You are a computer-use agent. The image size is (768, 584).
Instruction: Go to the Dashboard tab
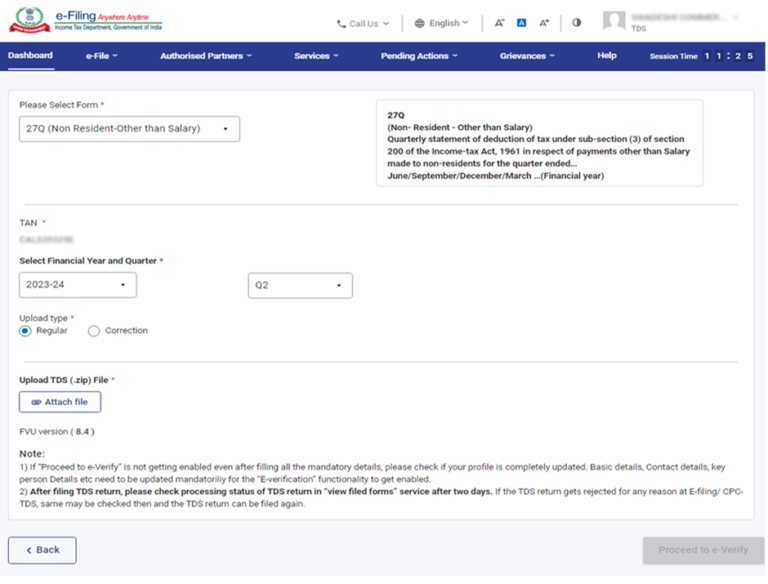point(30,56)
